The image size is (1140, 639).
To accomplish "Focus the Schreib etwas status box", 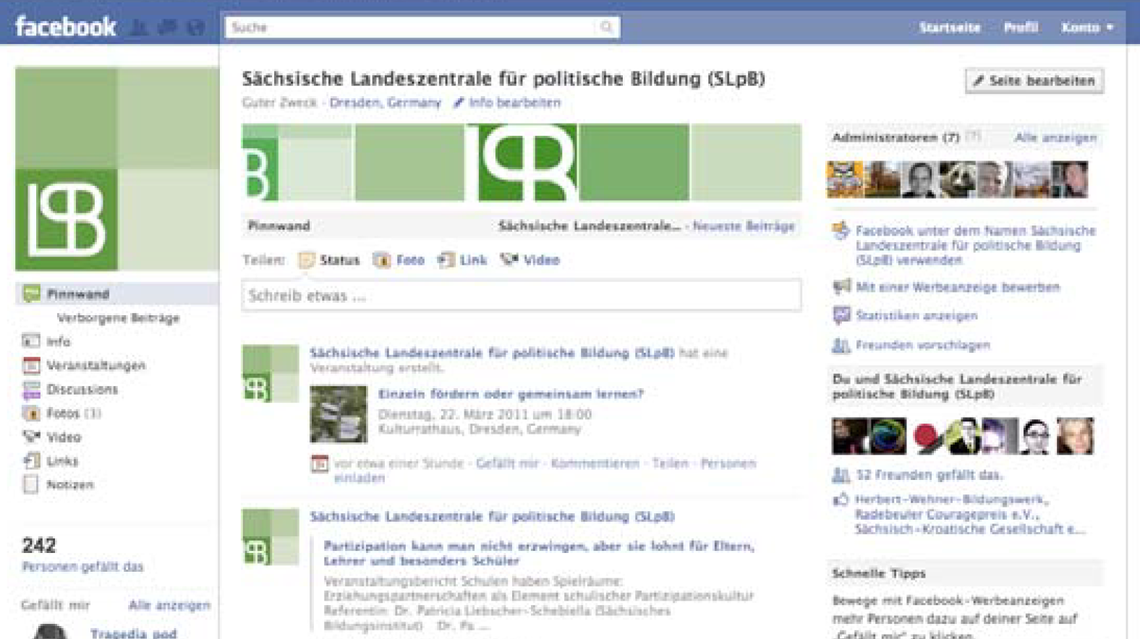I will tap(521, 296).
